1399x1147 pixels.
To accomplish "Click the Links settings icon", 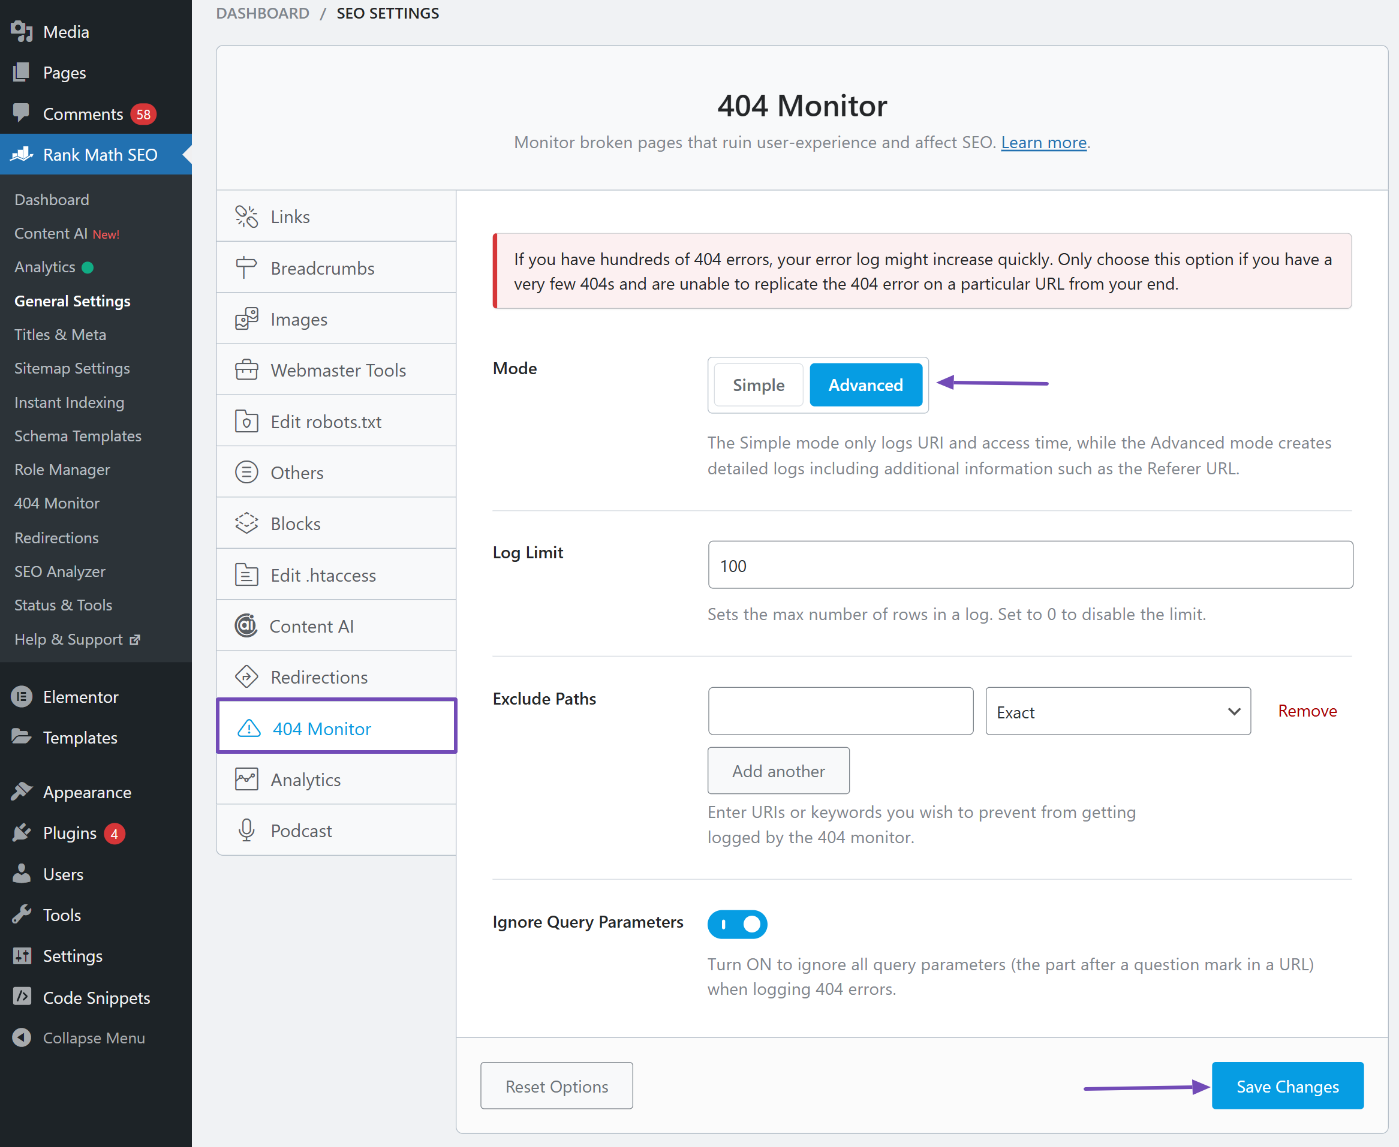I will [x=246, y=217].
